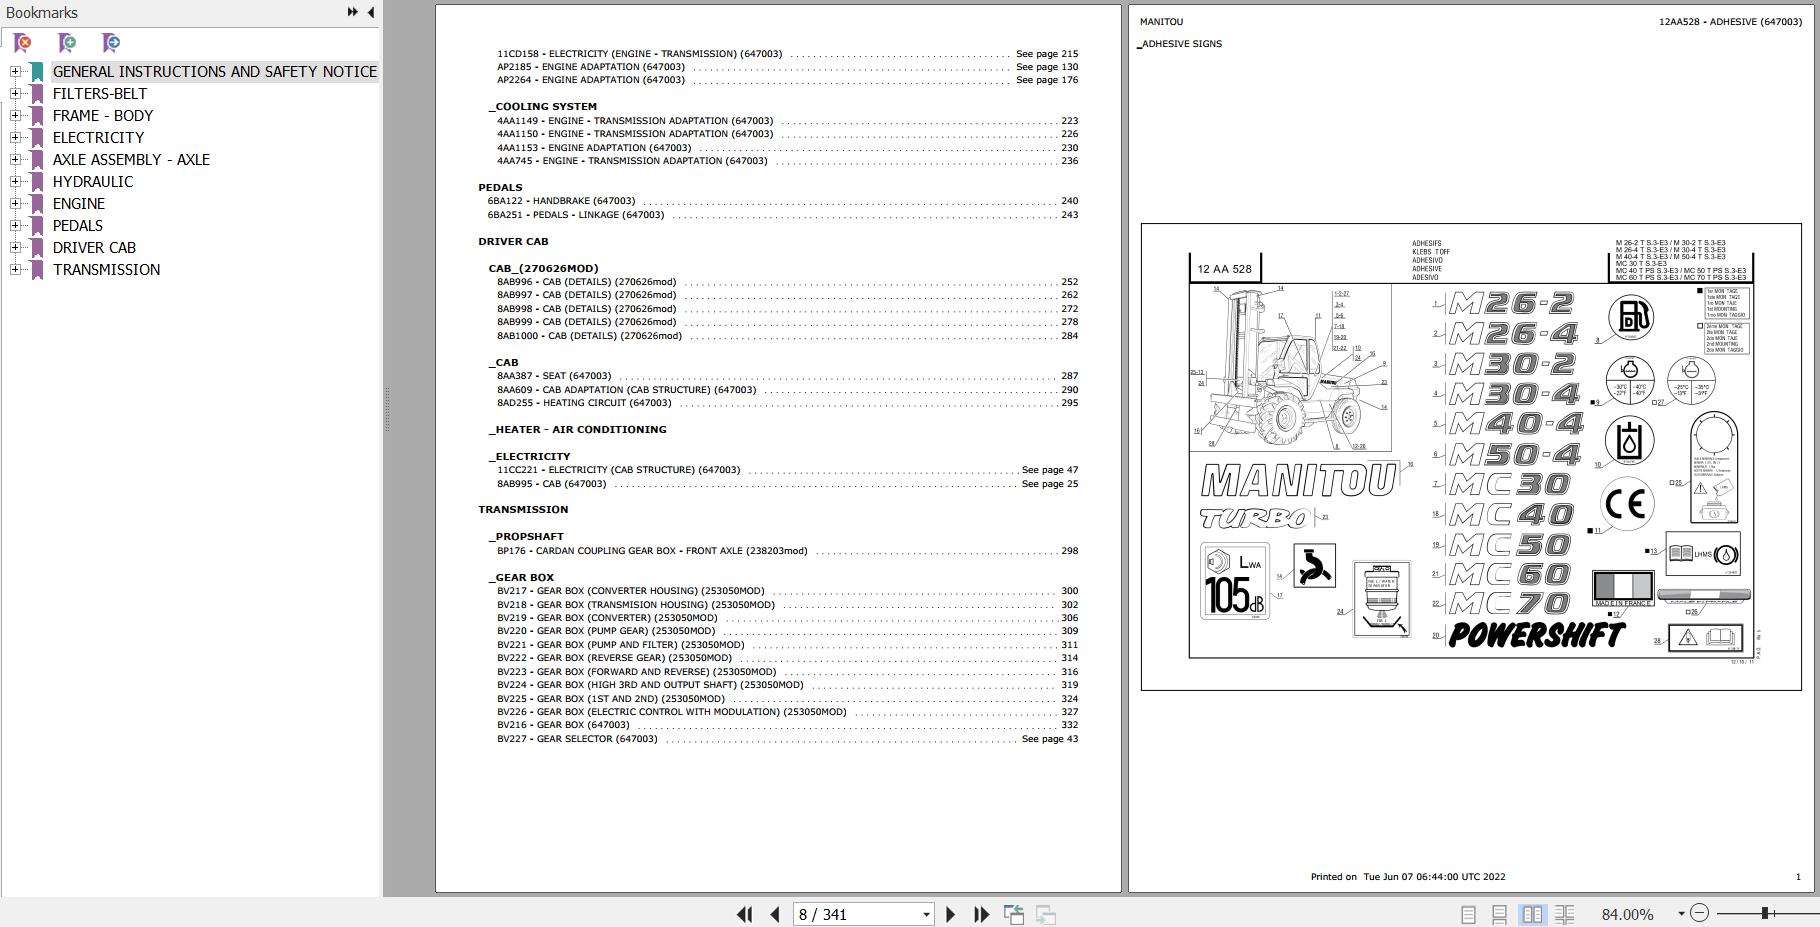Switch to continuous facing view
This screenshot has width=1820, height=927.
coord(1565,914)
